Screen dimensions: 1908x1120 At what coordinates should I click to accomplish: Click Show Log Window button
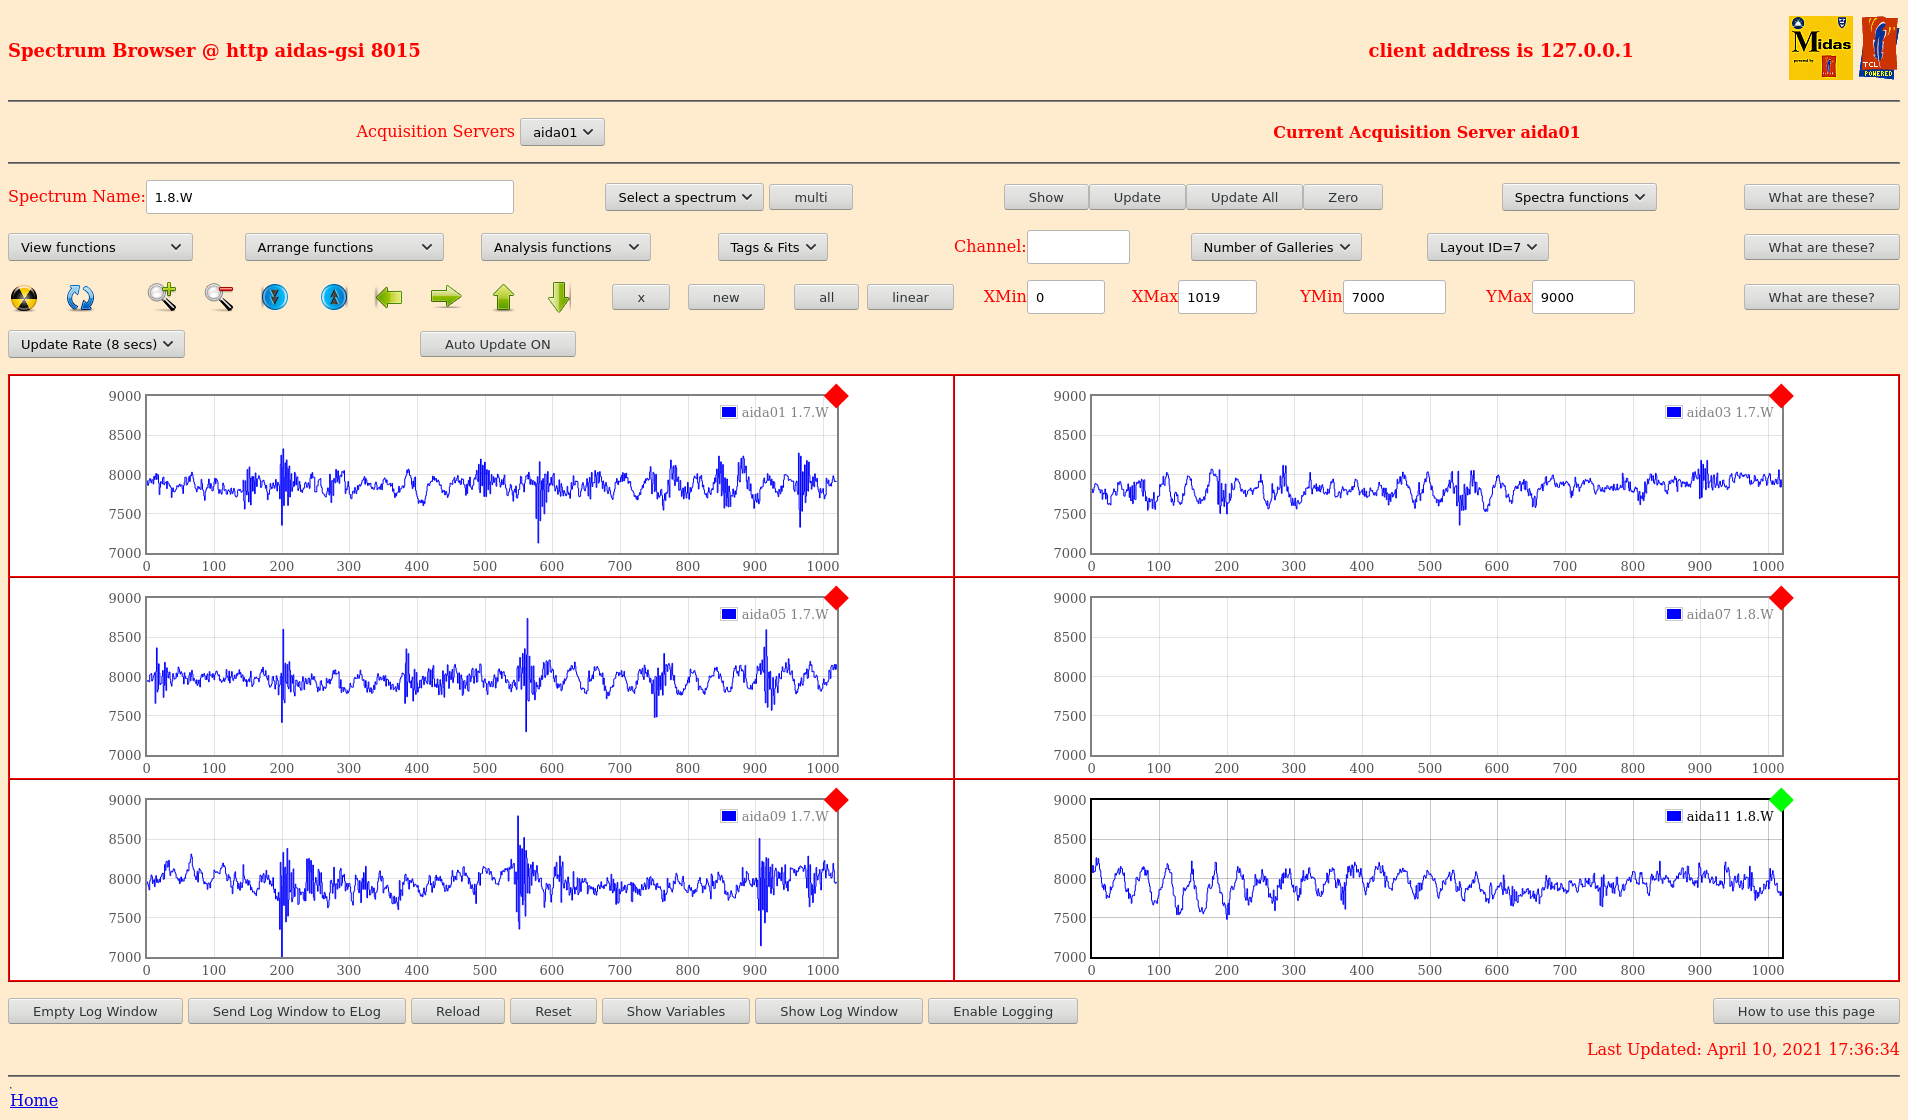point(839,1011)
